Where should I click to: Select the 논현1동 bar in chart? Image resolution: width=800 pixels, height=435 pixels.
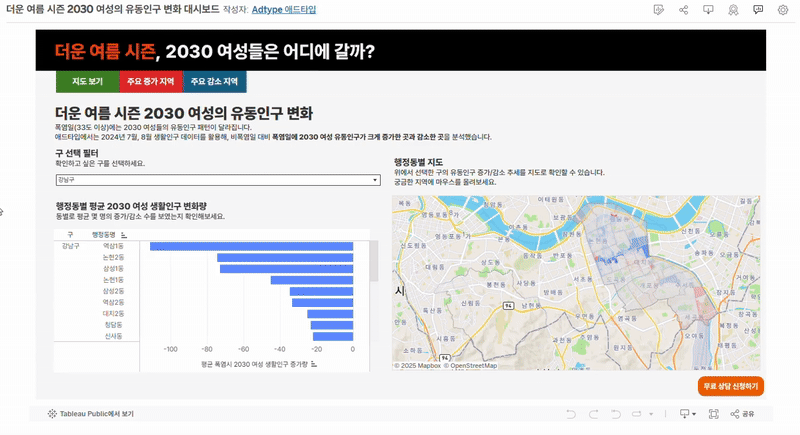(312, 280)
